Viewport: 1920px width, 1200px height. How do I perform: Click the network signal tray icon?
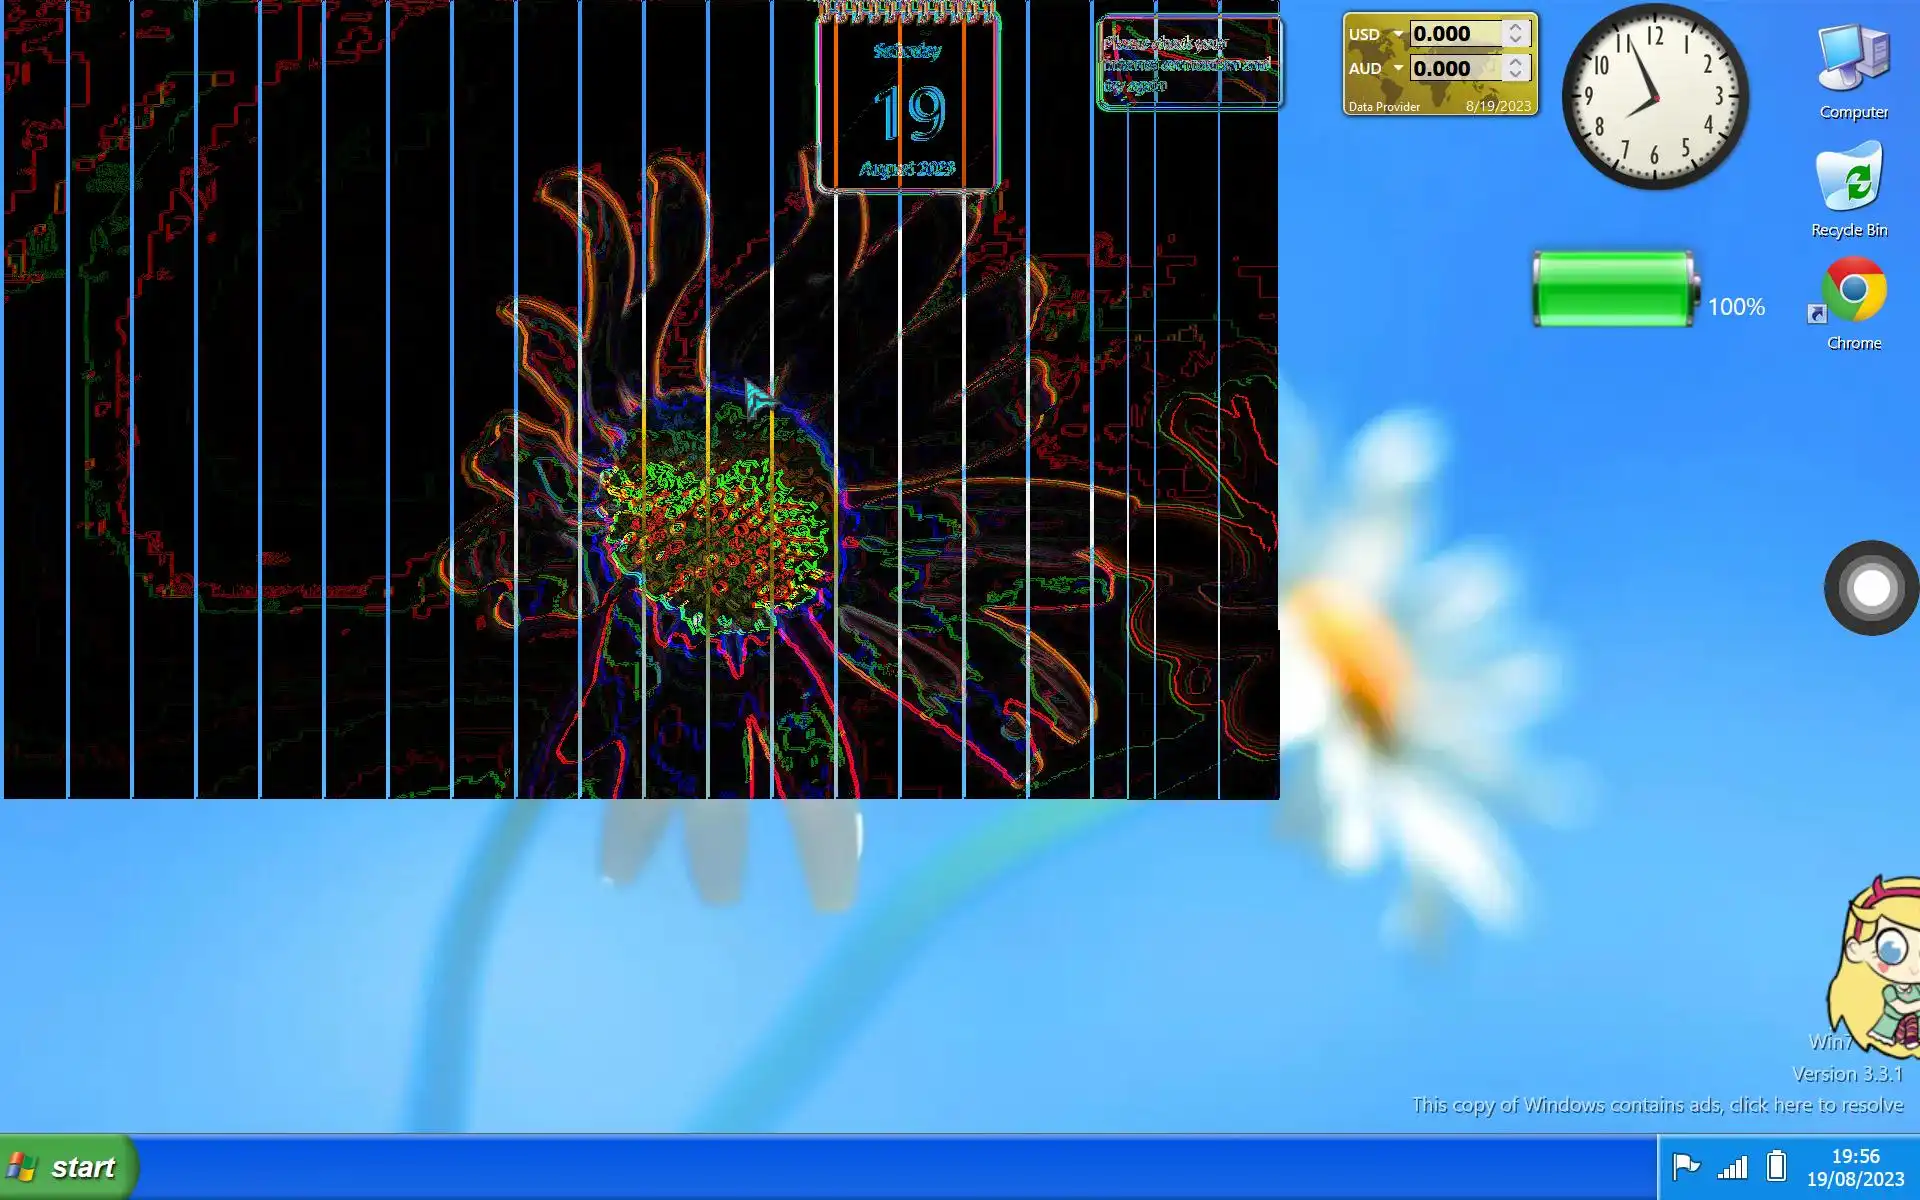(1732, 1167)
